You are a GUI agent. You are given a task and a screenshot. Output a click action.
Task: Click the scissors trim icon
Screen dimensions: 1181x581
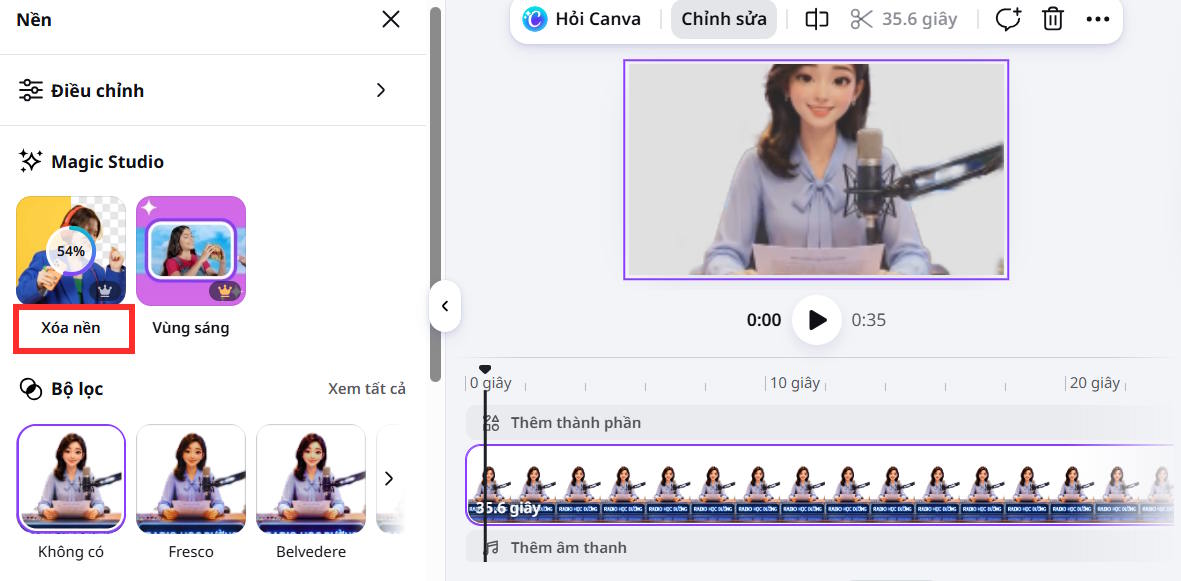861,19
